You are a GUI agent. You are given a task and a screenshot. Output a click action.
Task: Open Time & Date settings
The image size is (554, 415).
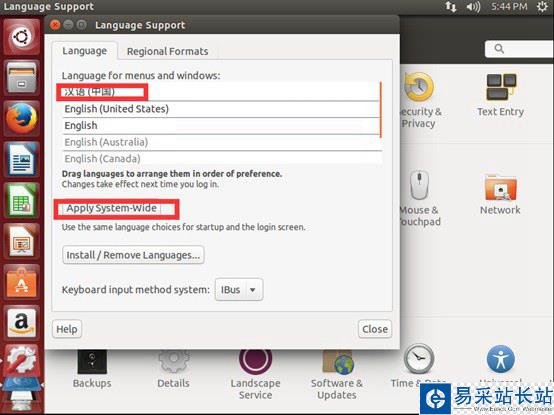click(419, 366)
